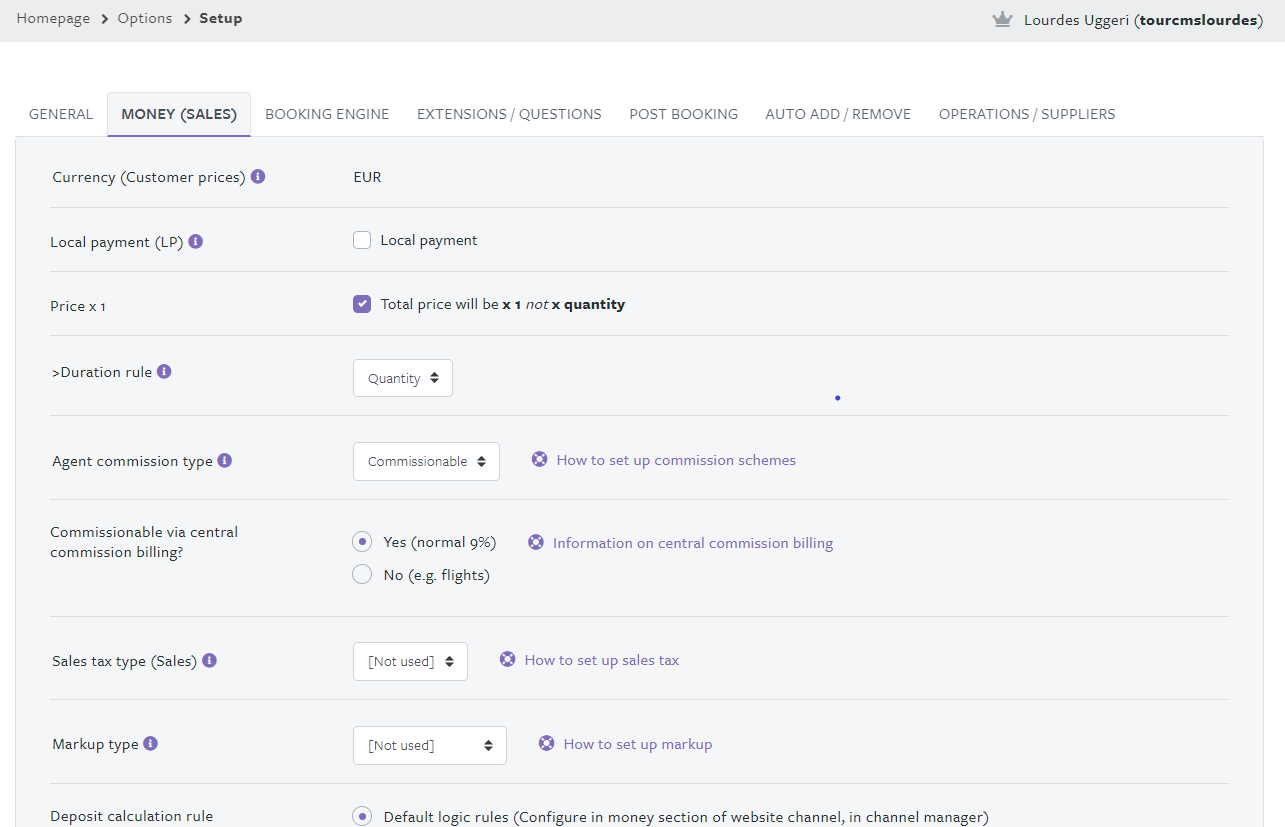
Task: Click lifebuoy icon next to commission schemes help
Action: tap(540, 460)
